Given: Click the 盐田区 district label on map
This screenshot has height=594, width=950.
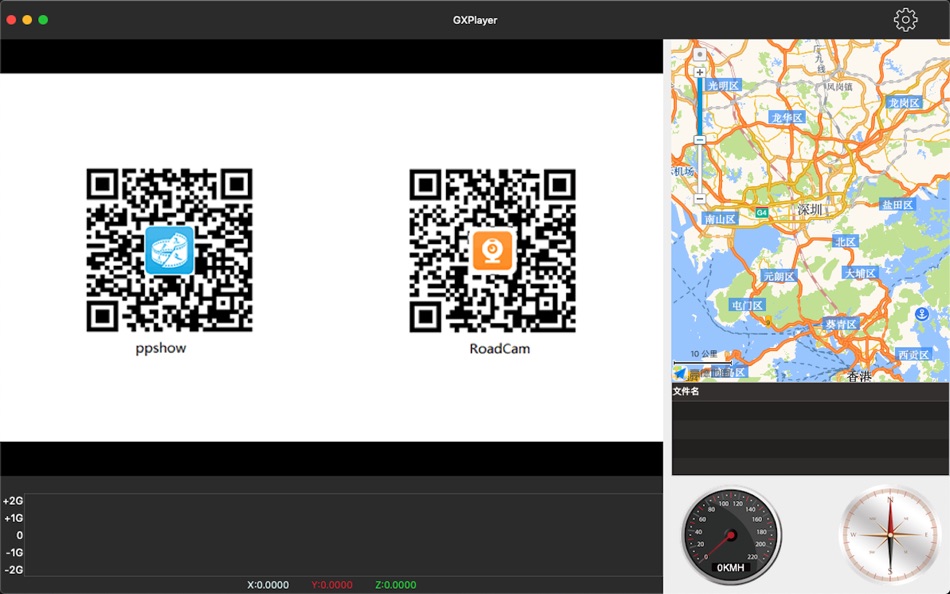Looking at the screenshot, I should pos(897,205).
